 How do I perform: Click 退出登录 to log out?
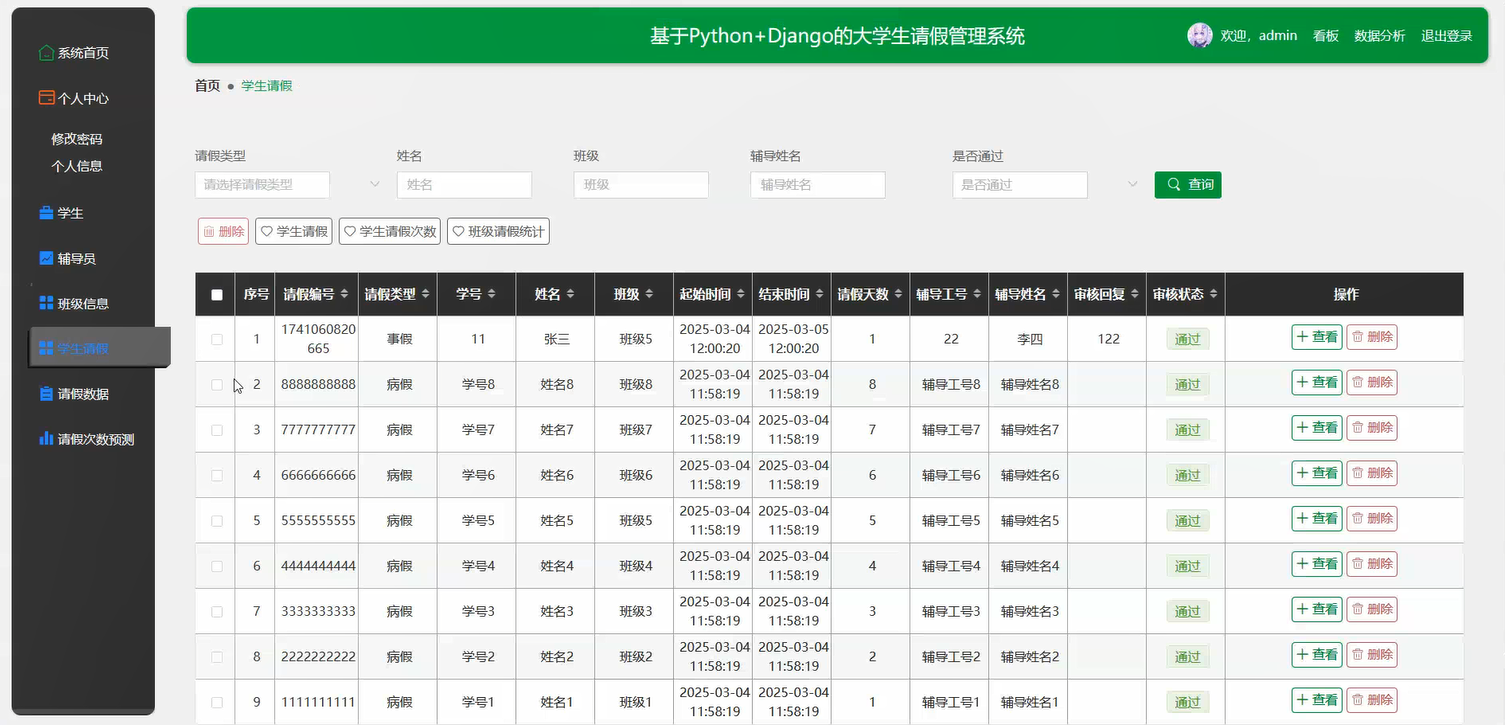point(1447,35)
